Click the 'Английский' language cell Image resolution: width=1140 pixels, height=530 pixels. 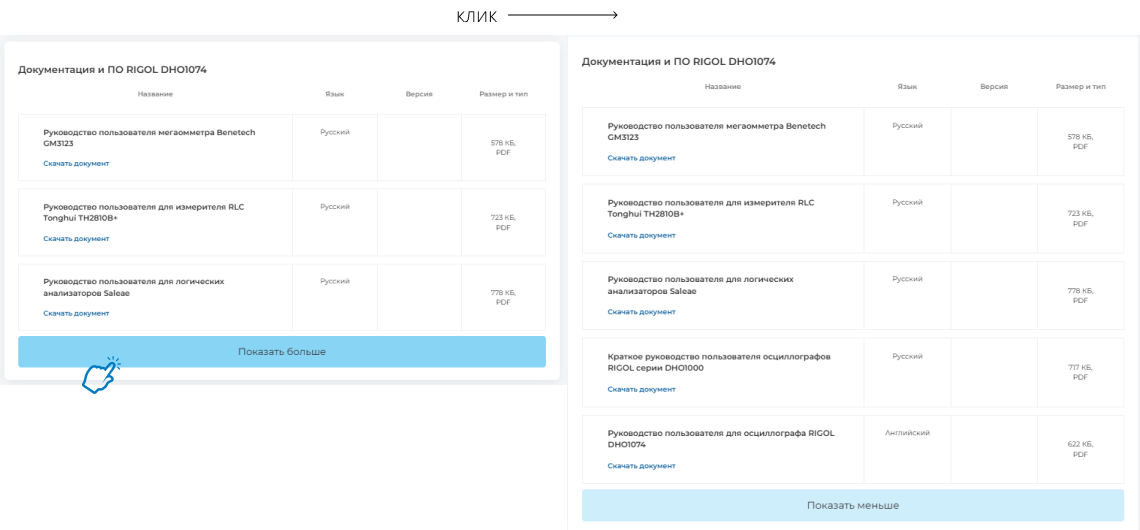point(907,433)
